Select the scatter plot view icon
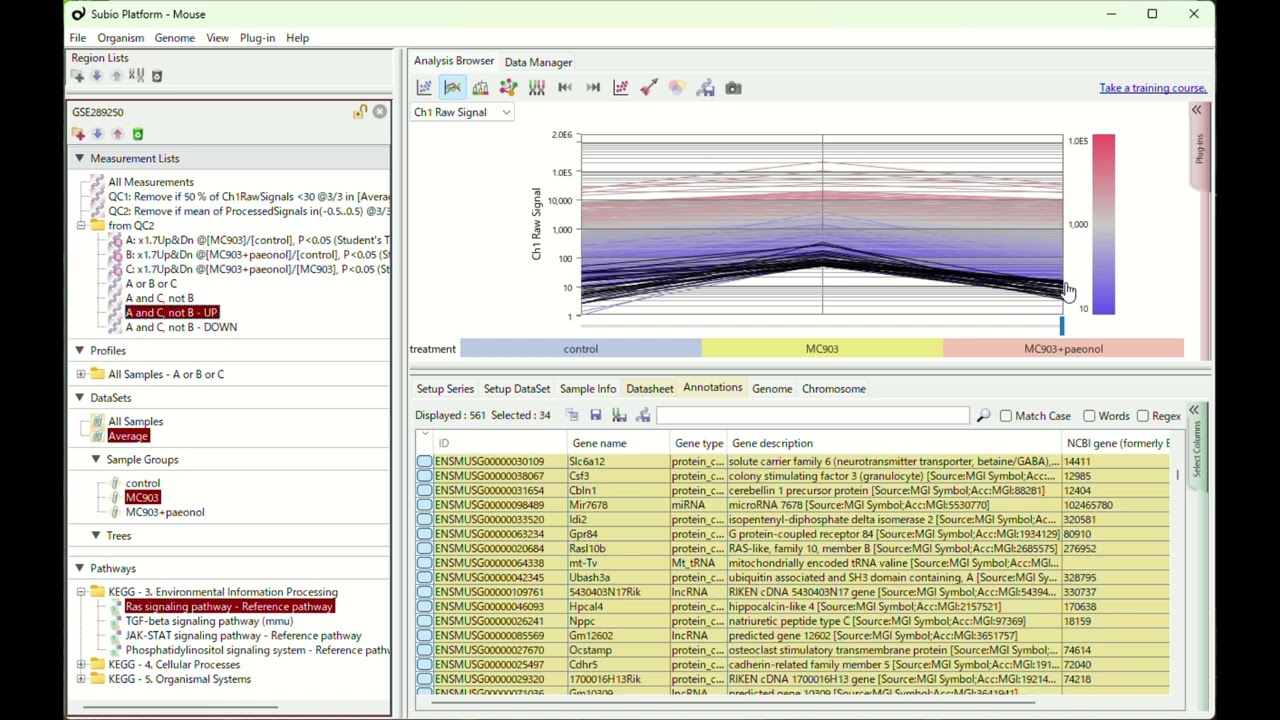1280x720 pixels. (x=424, y=88)
